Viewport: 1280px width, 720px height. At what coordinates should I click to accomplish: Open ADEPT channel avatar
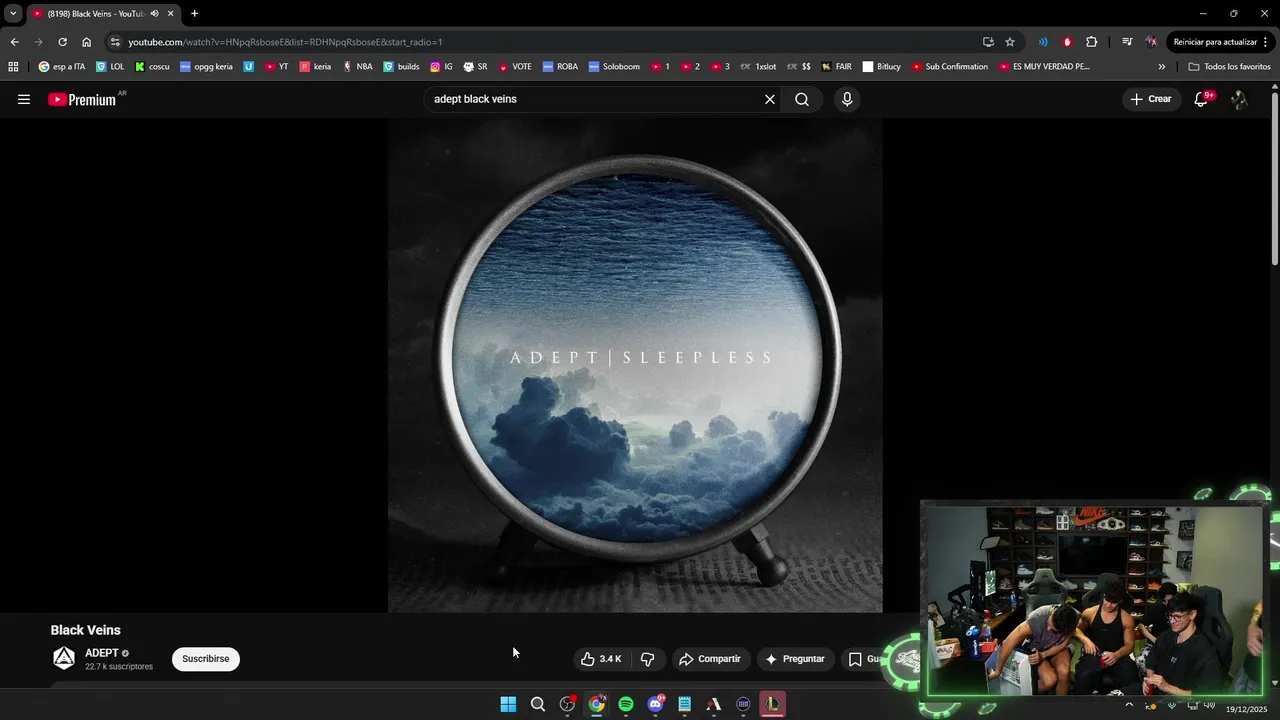click(x=64, y=658)
